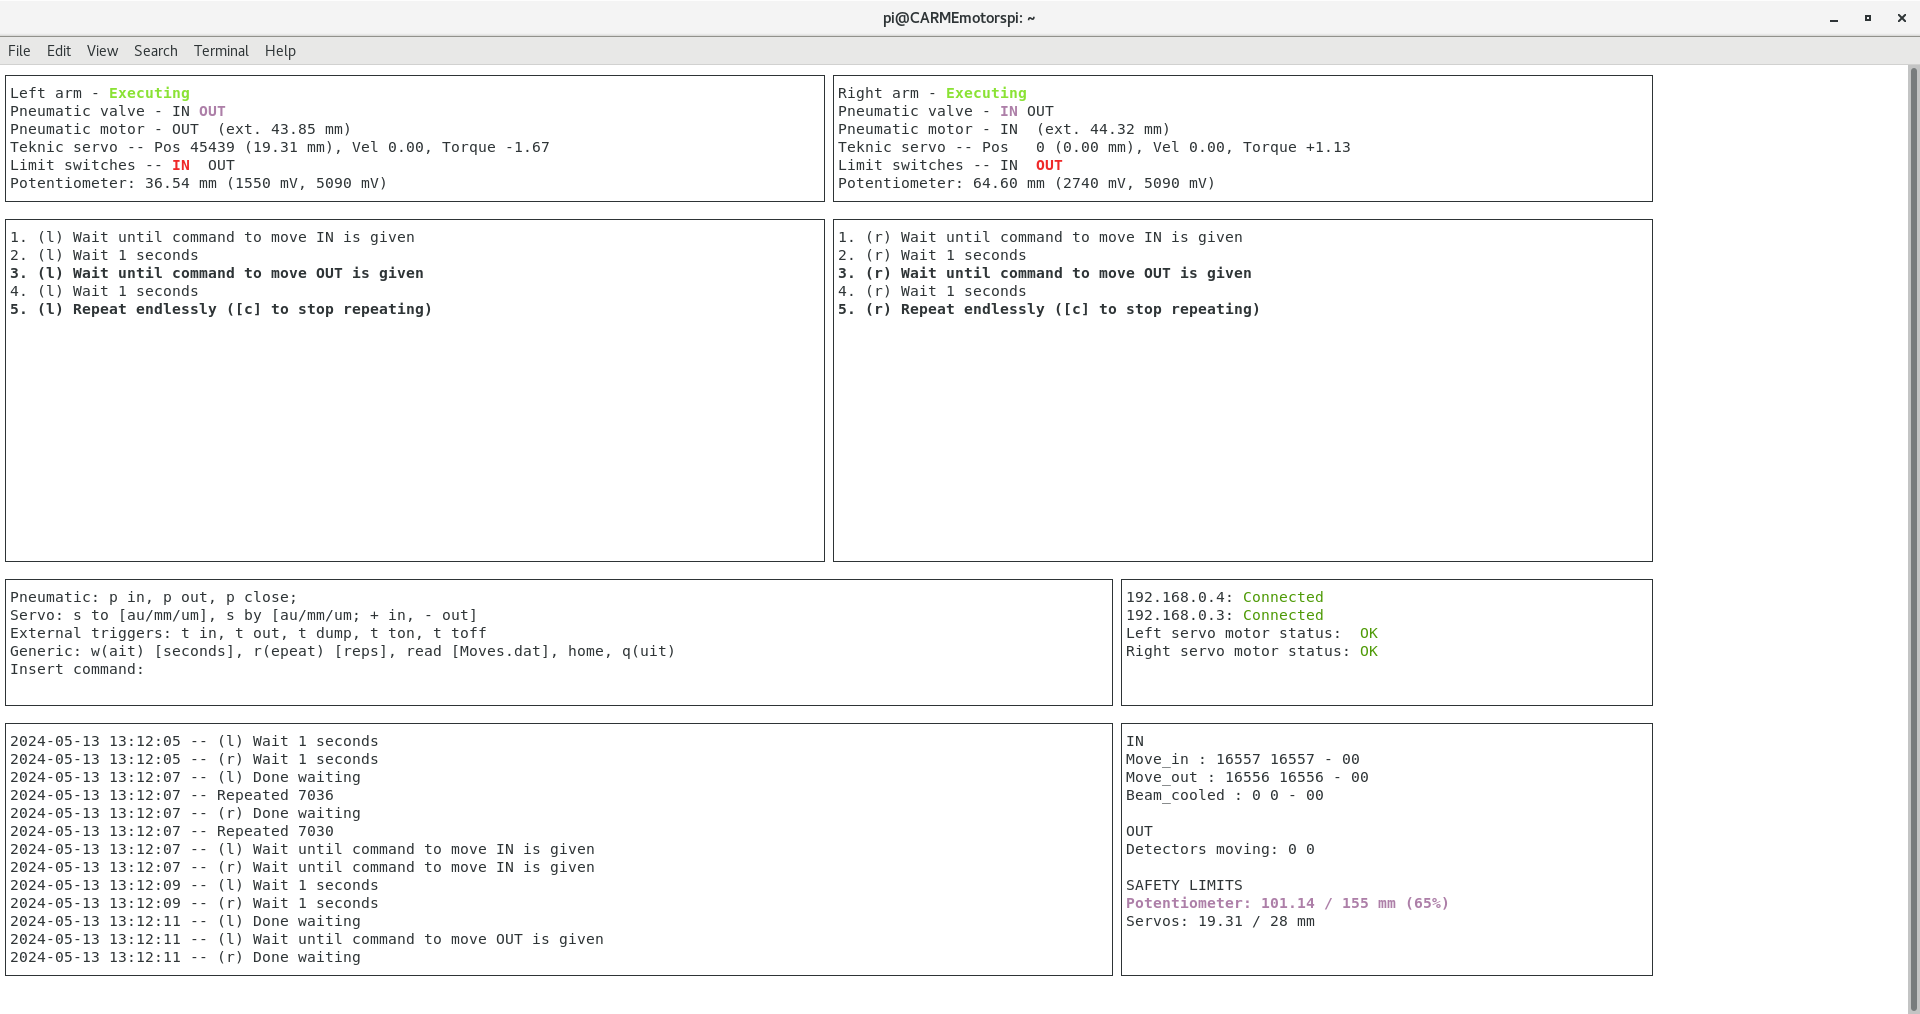Open the Search menu
The width and height of the screenshot is (1920, 1014).
click(x=156, y=51)
